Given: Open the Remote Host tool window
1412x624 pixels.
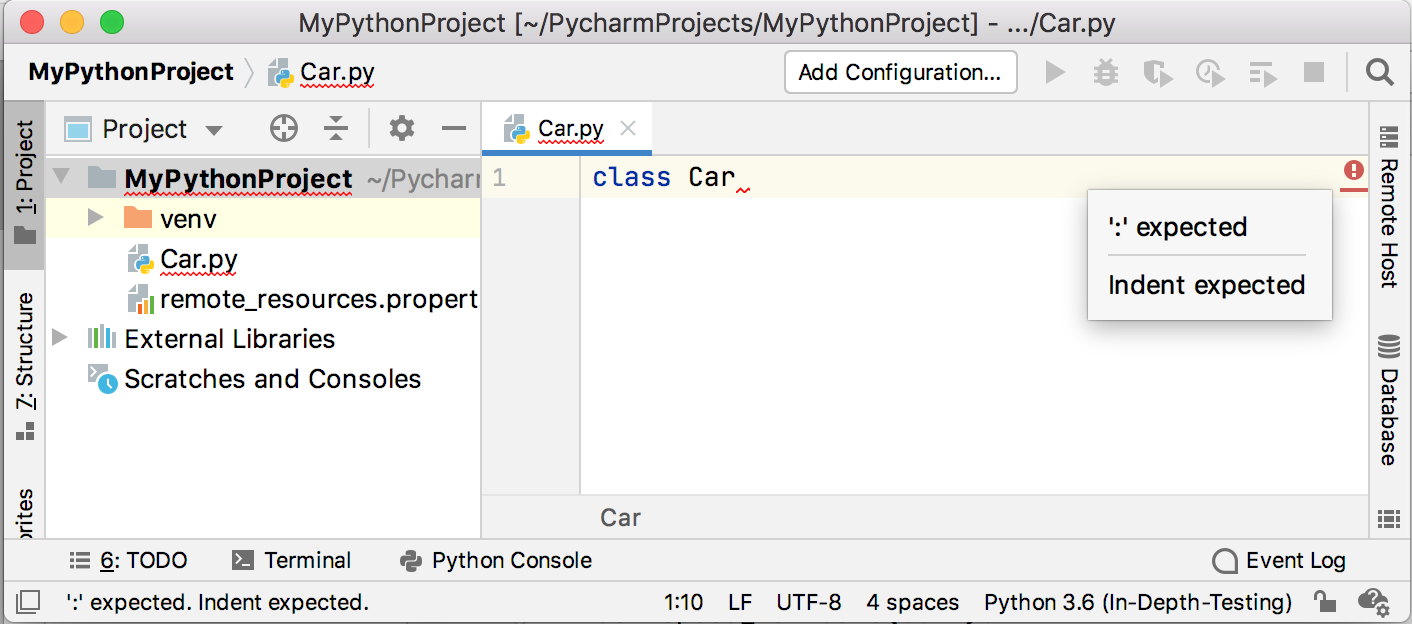Looking at the screenshot, I should point(1389,207).
